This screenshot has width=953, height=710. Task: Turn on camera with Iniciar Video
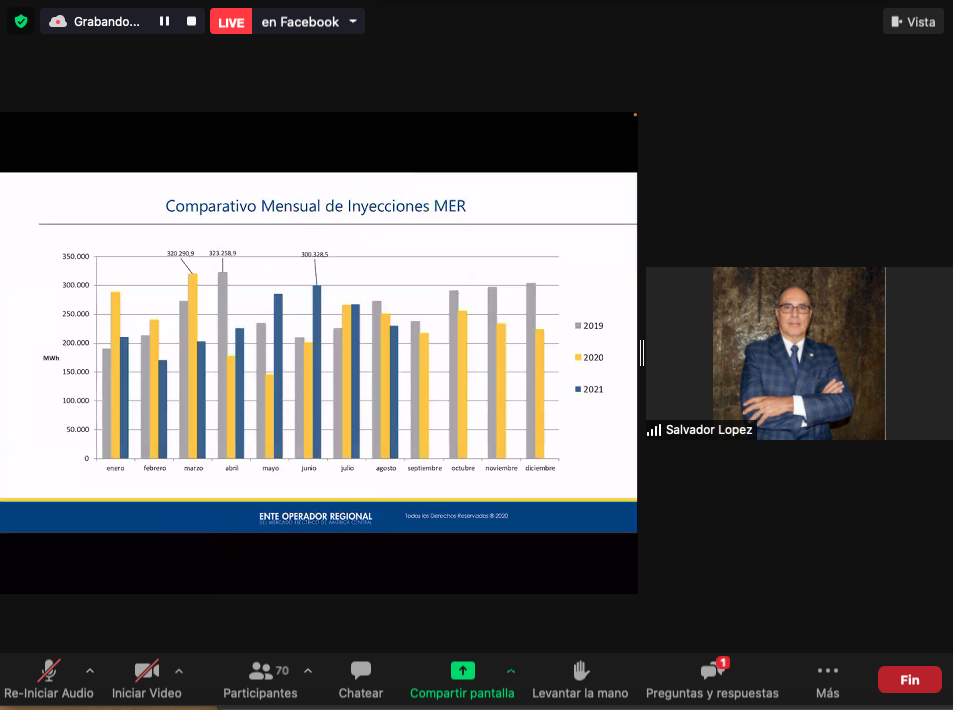pyautogui.click(x=147, y=671)
